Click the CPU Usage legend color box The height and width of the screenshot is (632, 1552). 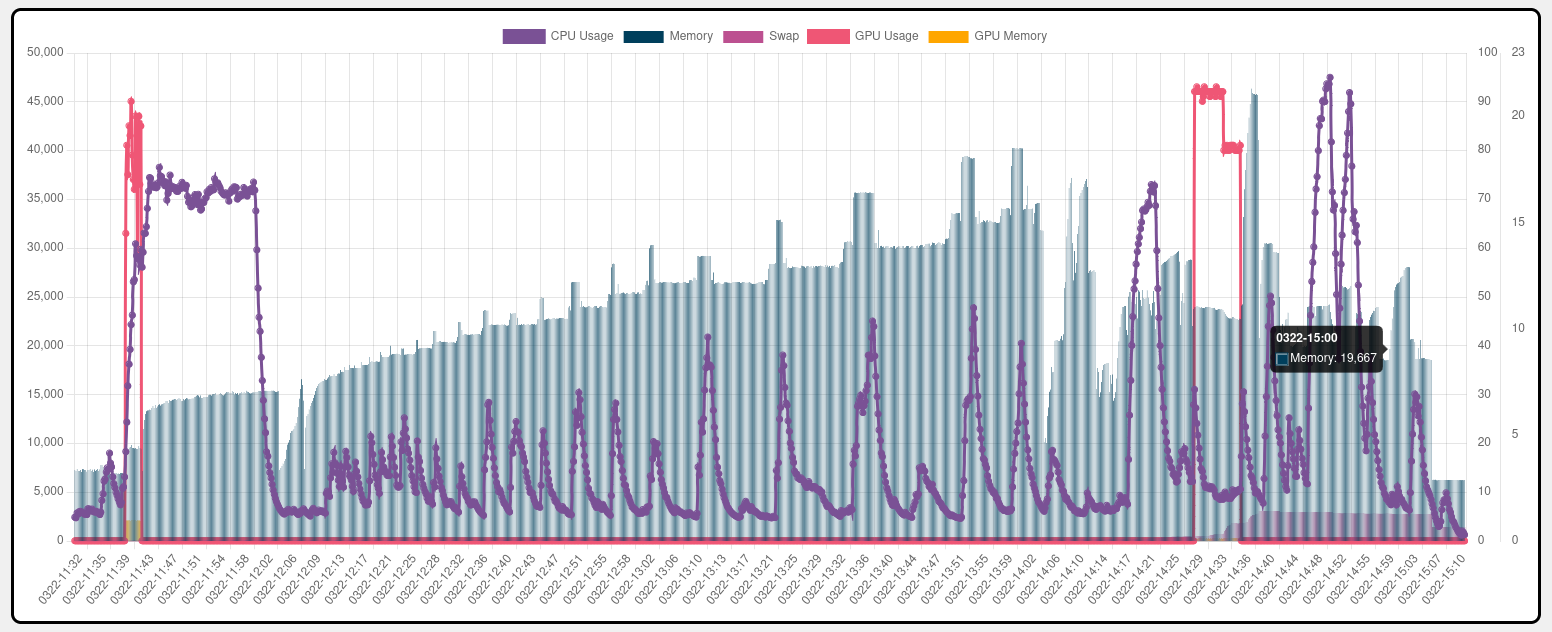coord(524,36)
